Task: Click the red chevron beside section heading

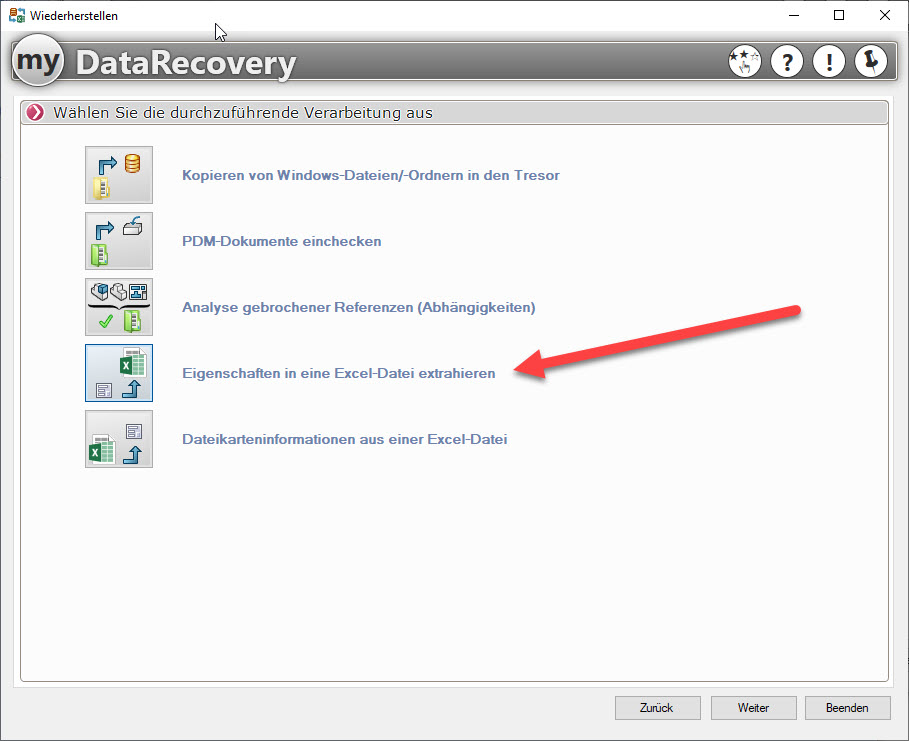Action: pyautogui.click(x=35, y=112)
